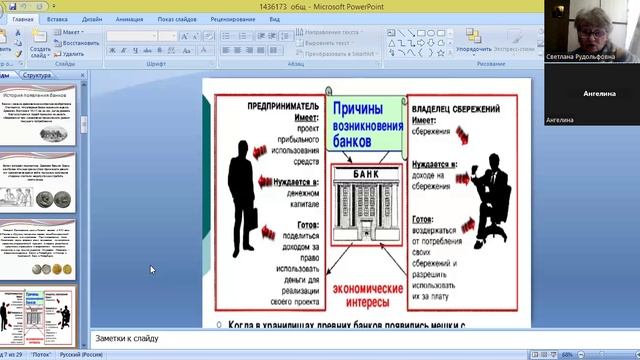
Task: Close the slides pane with X
Action: click(x=82, y=75)
